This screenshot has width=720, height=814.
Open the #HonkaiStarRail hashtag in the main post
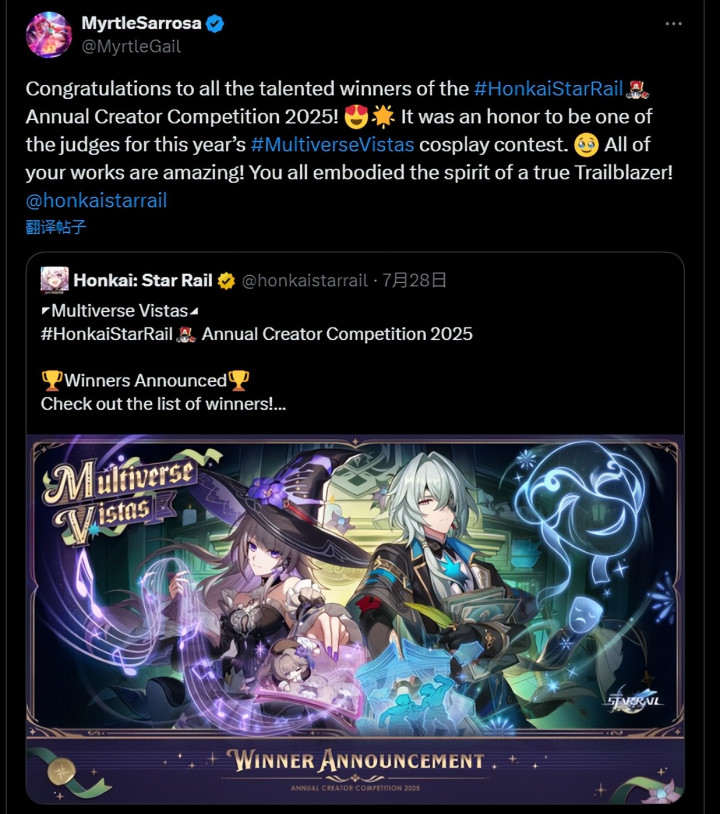(x=549, y=89)
